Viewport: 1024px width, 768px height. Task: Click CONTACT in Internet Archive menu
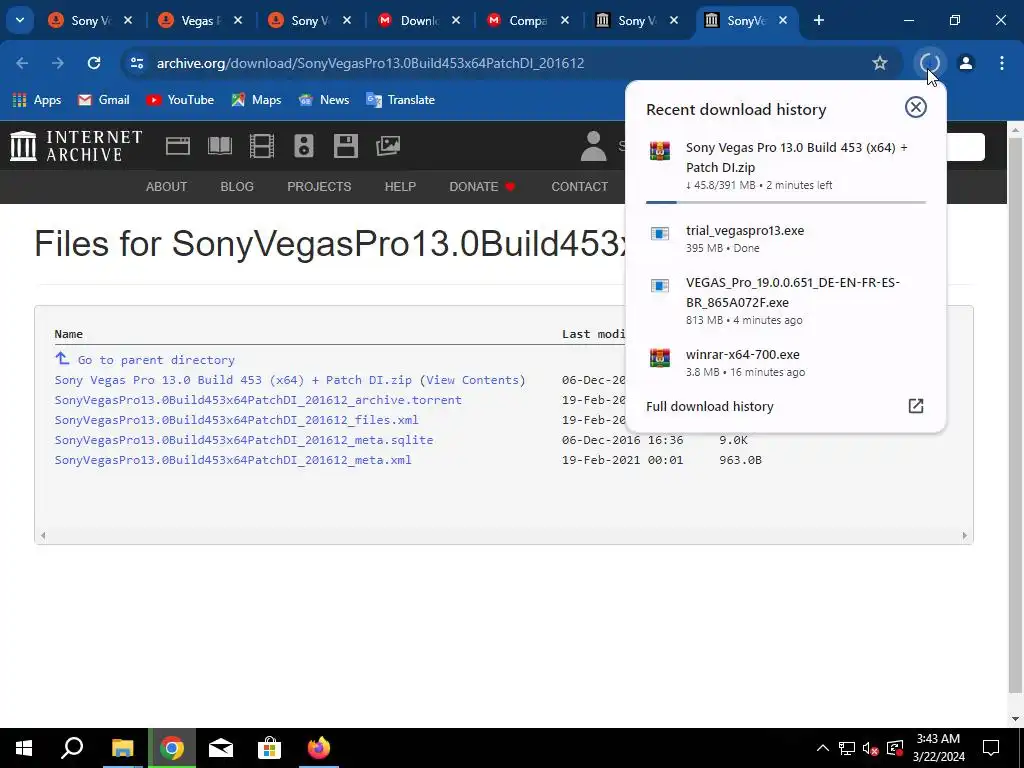tap(579, 187)
